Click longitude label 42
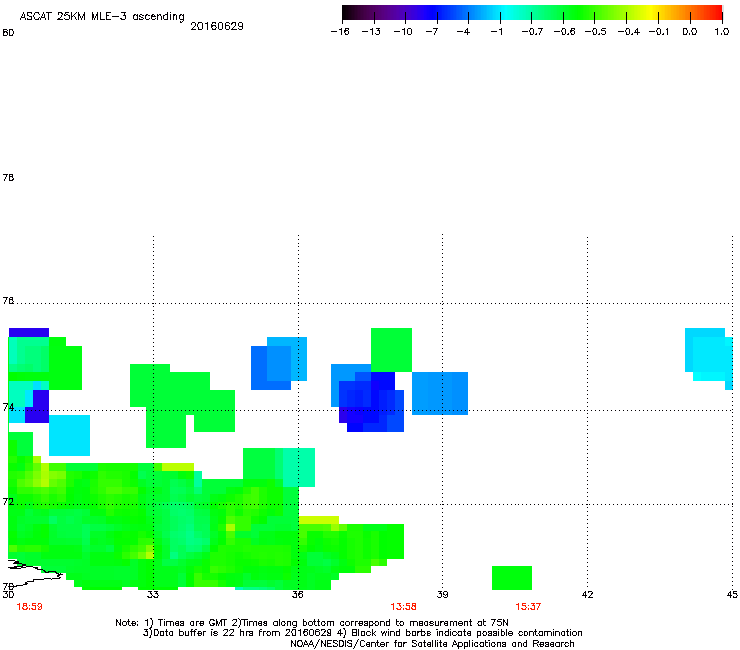 pos(587,594)
